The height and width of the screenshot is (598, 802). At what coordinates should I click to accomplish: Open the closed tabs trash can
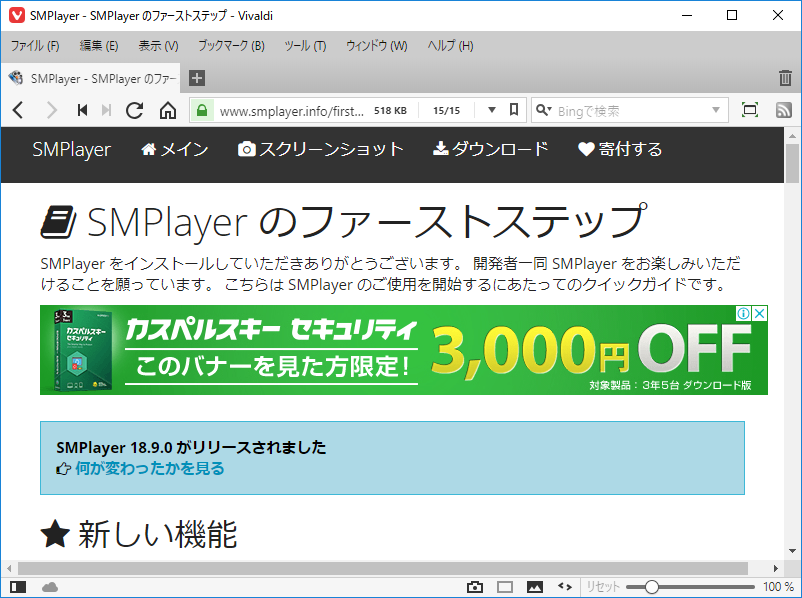point(785,78)
